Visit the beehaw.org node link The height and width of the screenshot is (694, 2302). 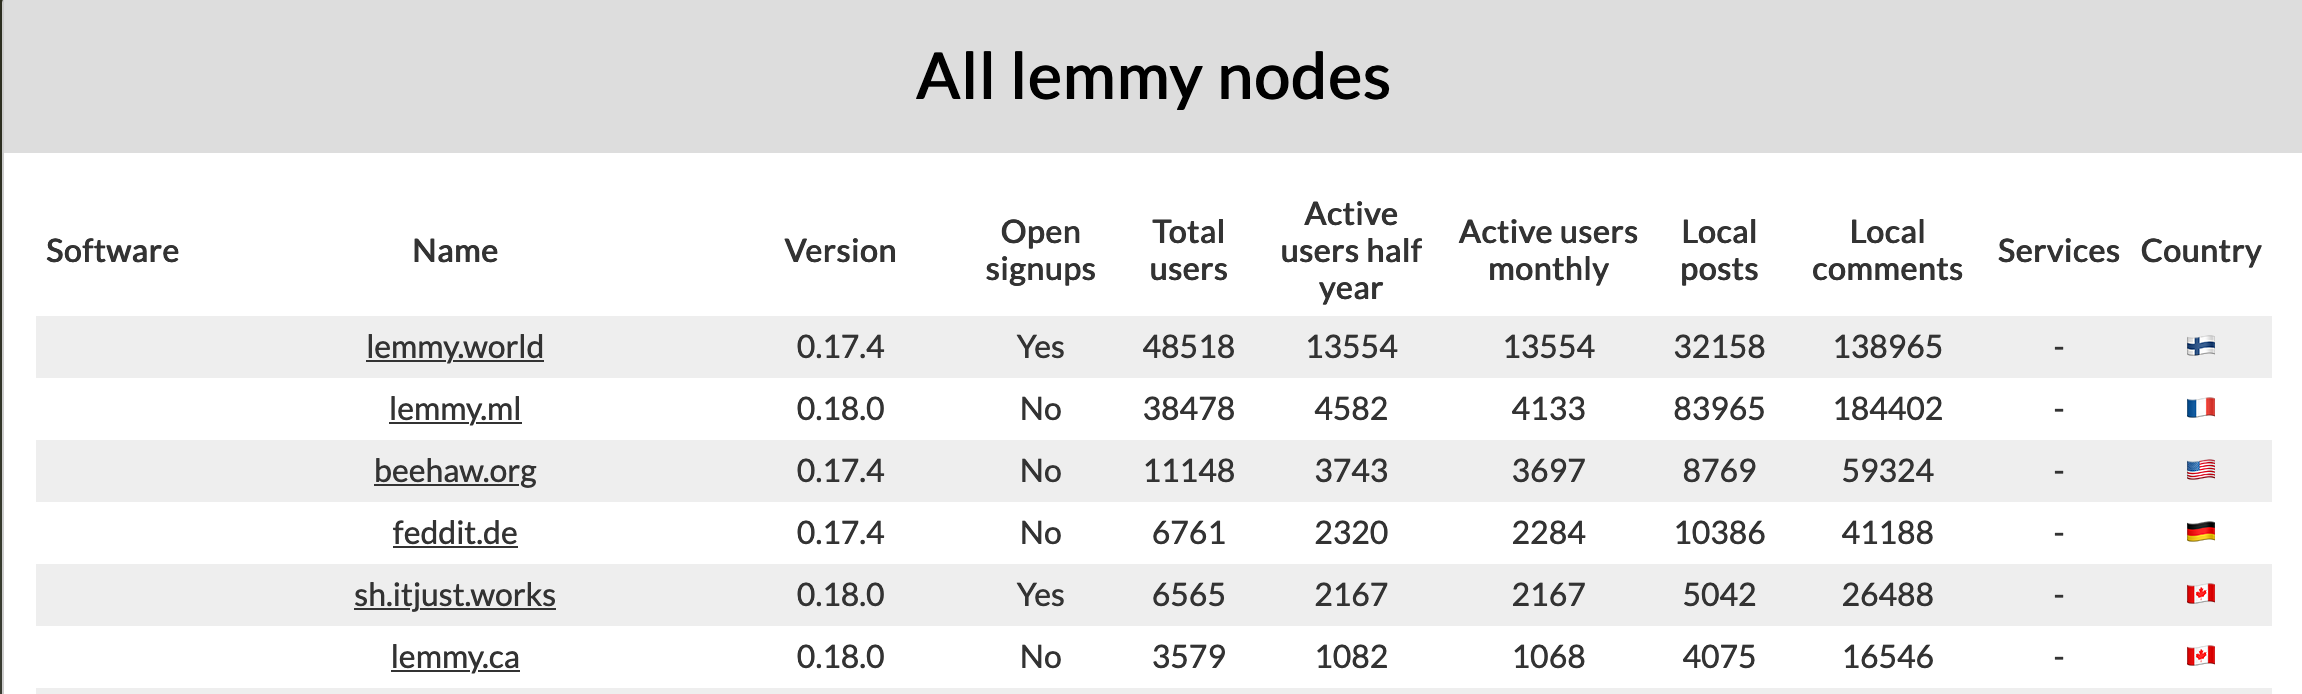[x=455, y=471]
